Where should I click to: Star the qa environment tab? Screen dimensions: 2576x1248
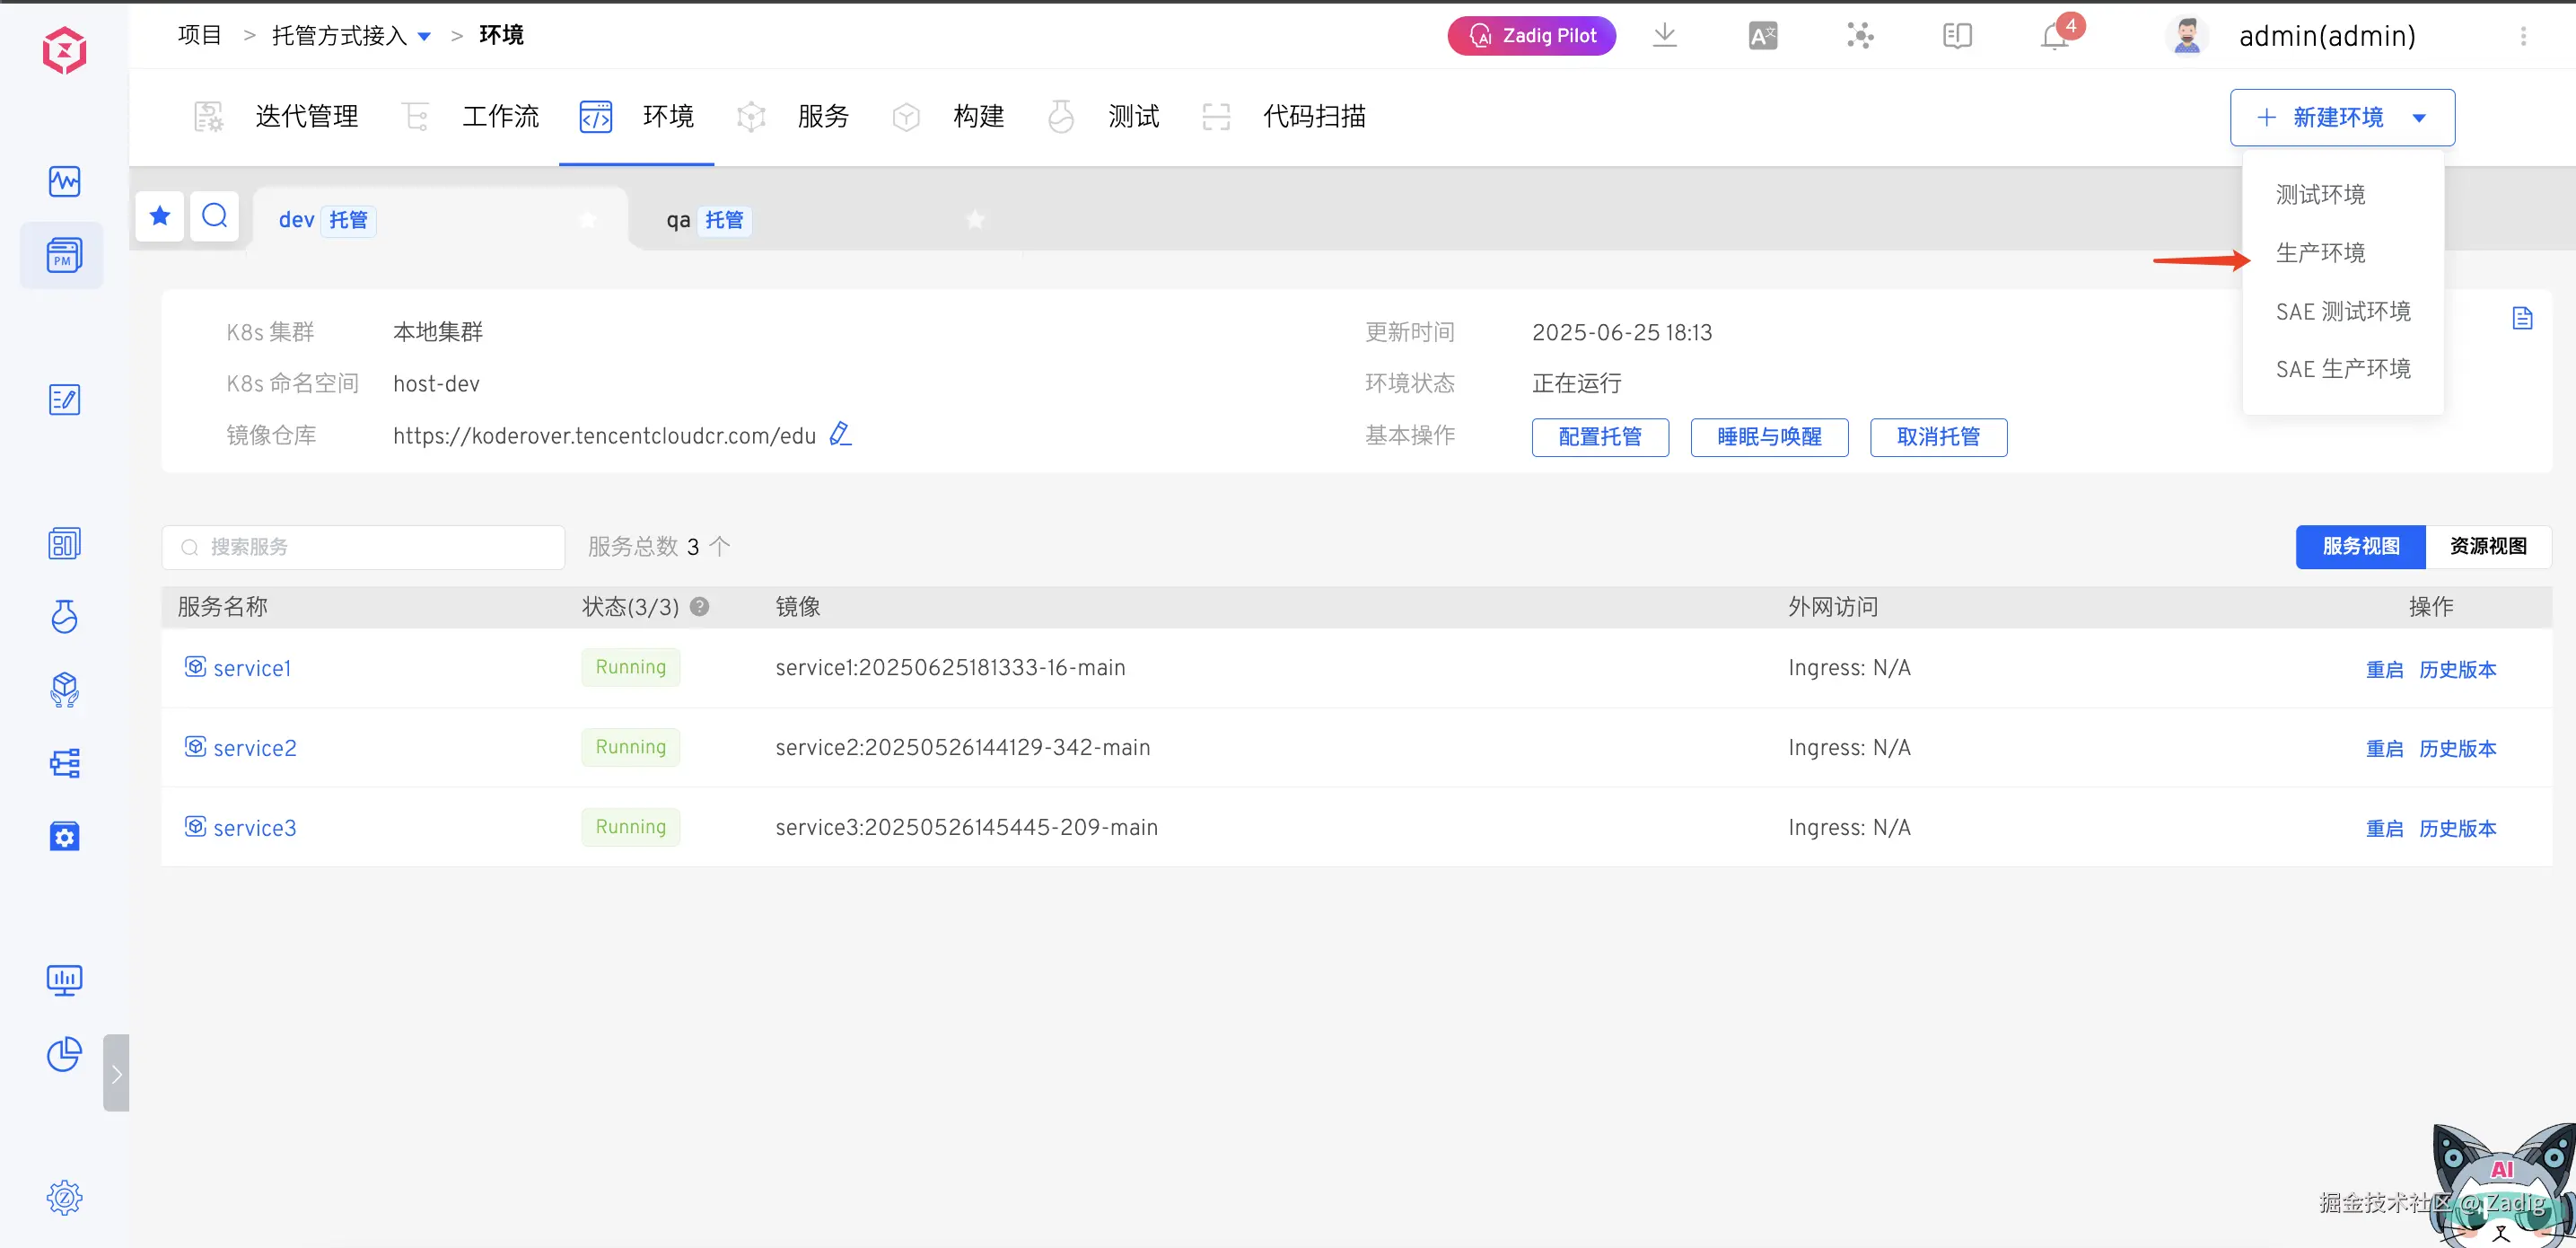pyautogui.click(x=975, y=219)
